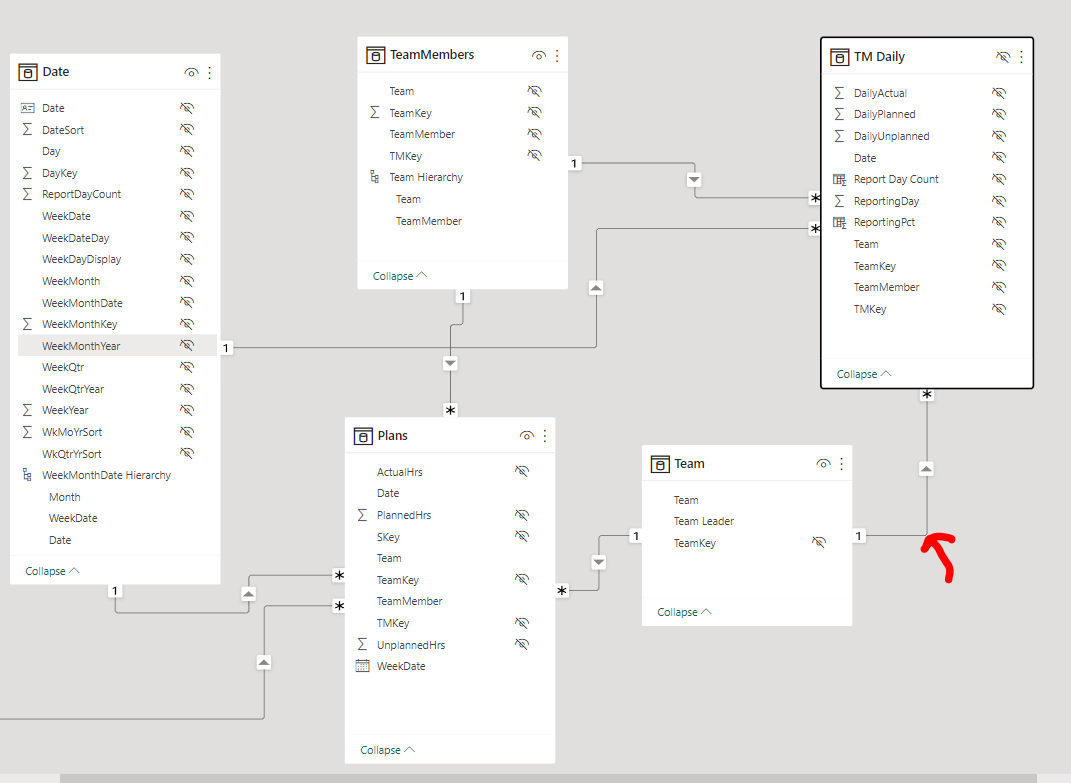Open the Team table more options menu
Image resolution: width=1071 pixels, height=783 pixels.
click(x=842, y=464)
